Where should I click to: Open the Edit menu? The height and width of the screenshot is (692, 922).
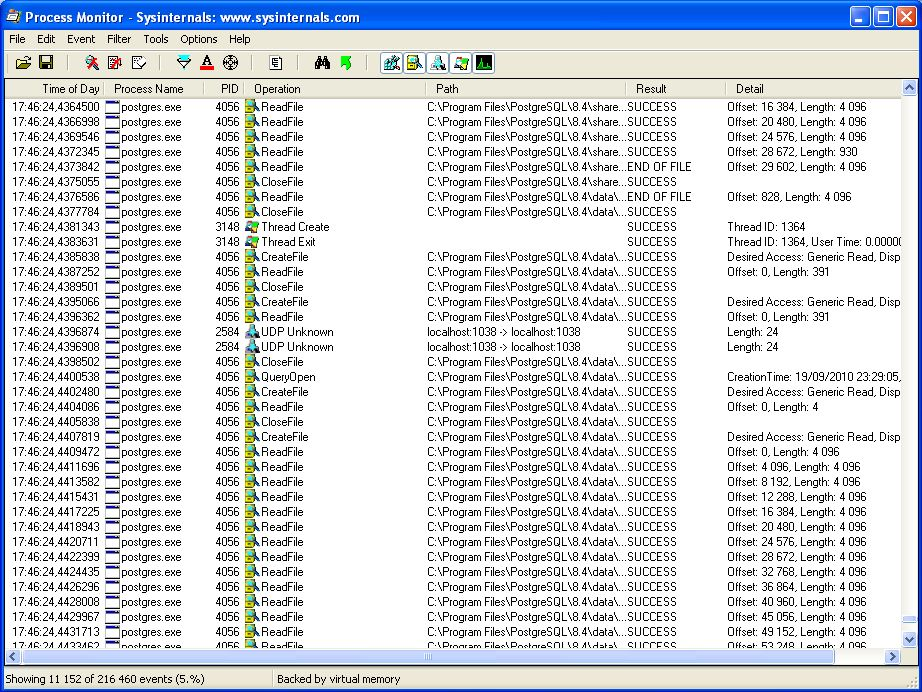[46, 39]
